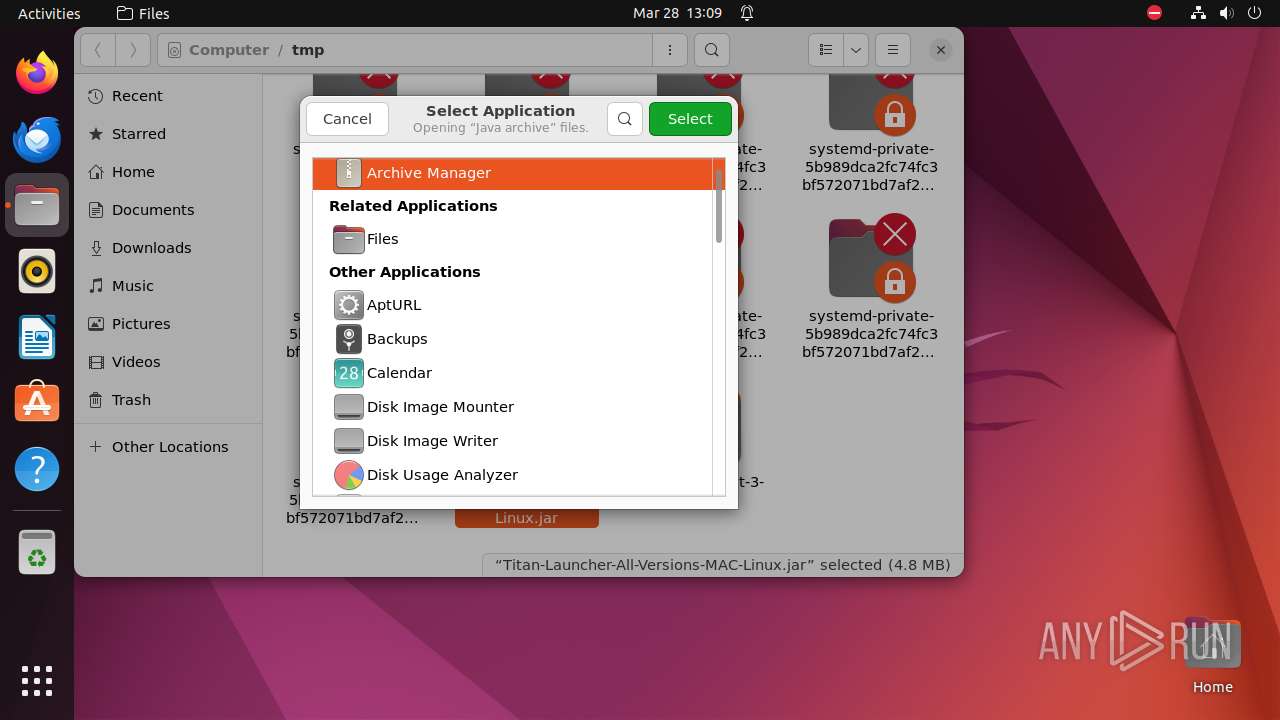
Task: Select Disk Image Mounter entry
Action: tap(513, 407)
